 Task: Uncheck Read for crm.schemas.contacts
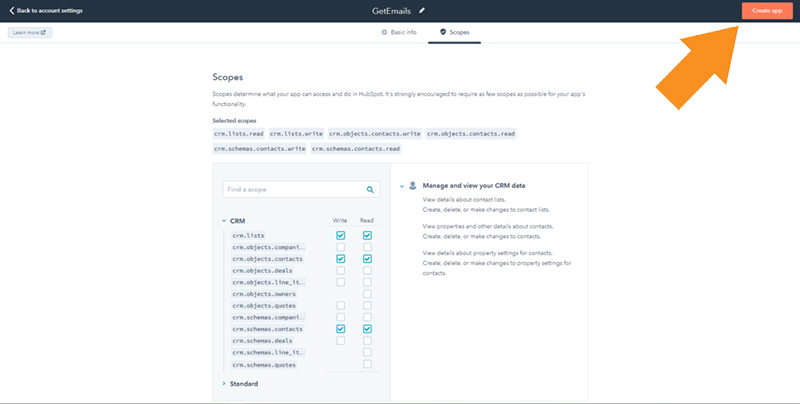[x=367, y=329]
